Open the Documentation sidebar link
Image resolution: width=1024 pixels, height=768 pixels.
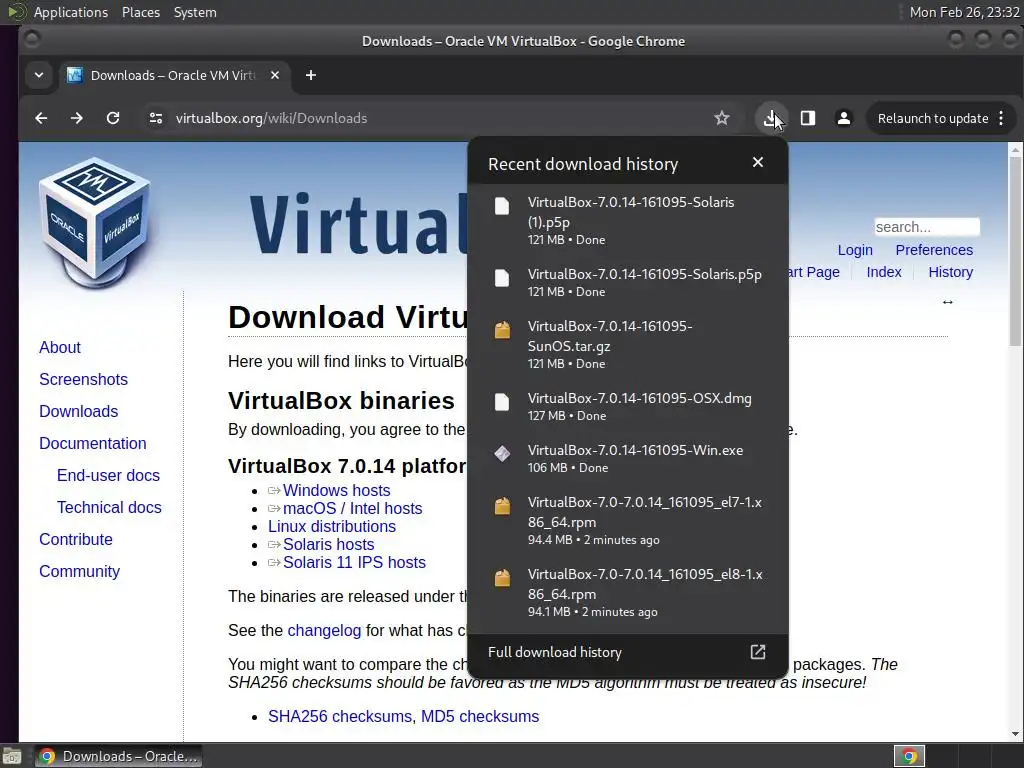coord(92,443)
